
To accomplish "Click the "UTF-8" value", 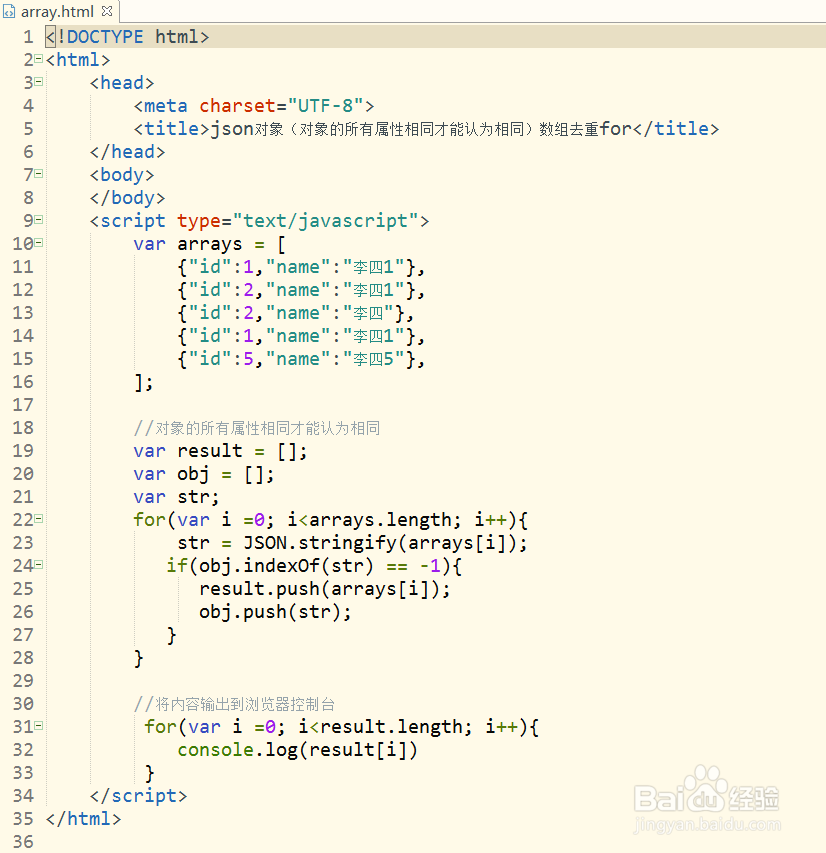I will coord(325,106).
